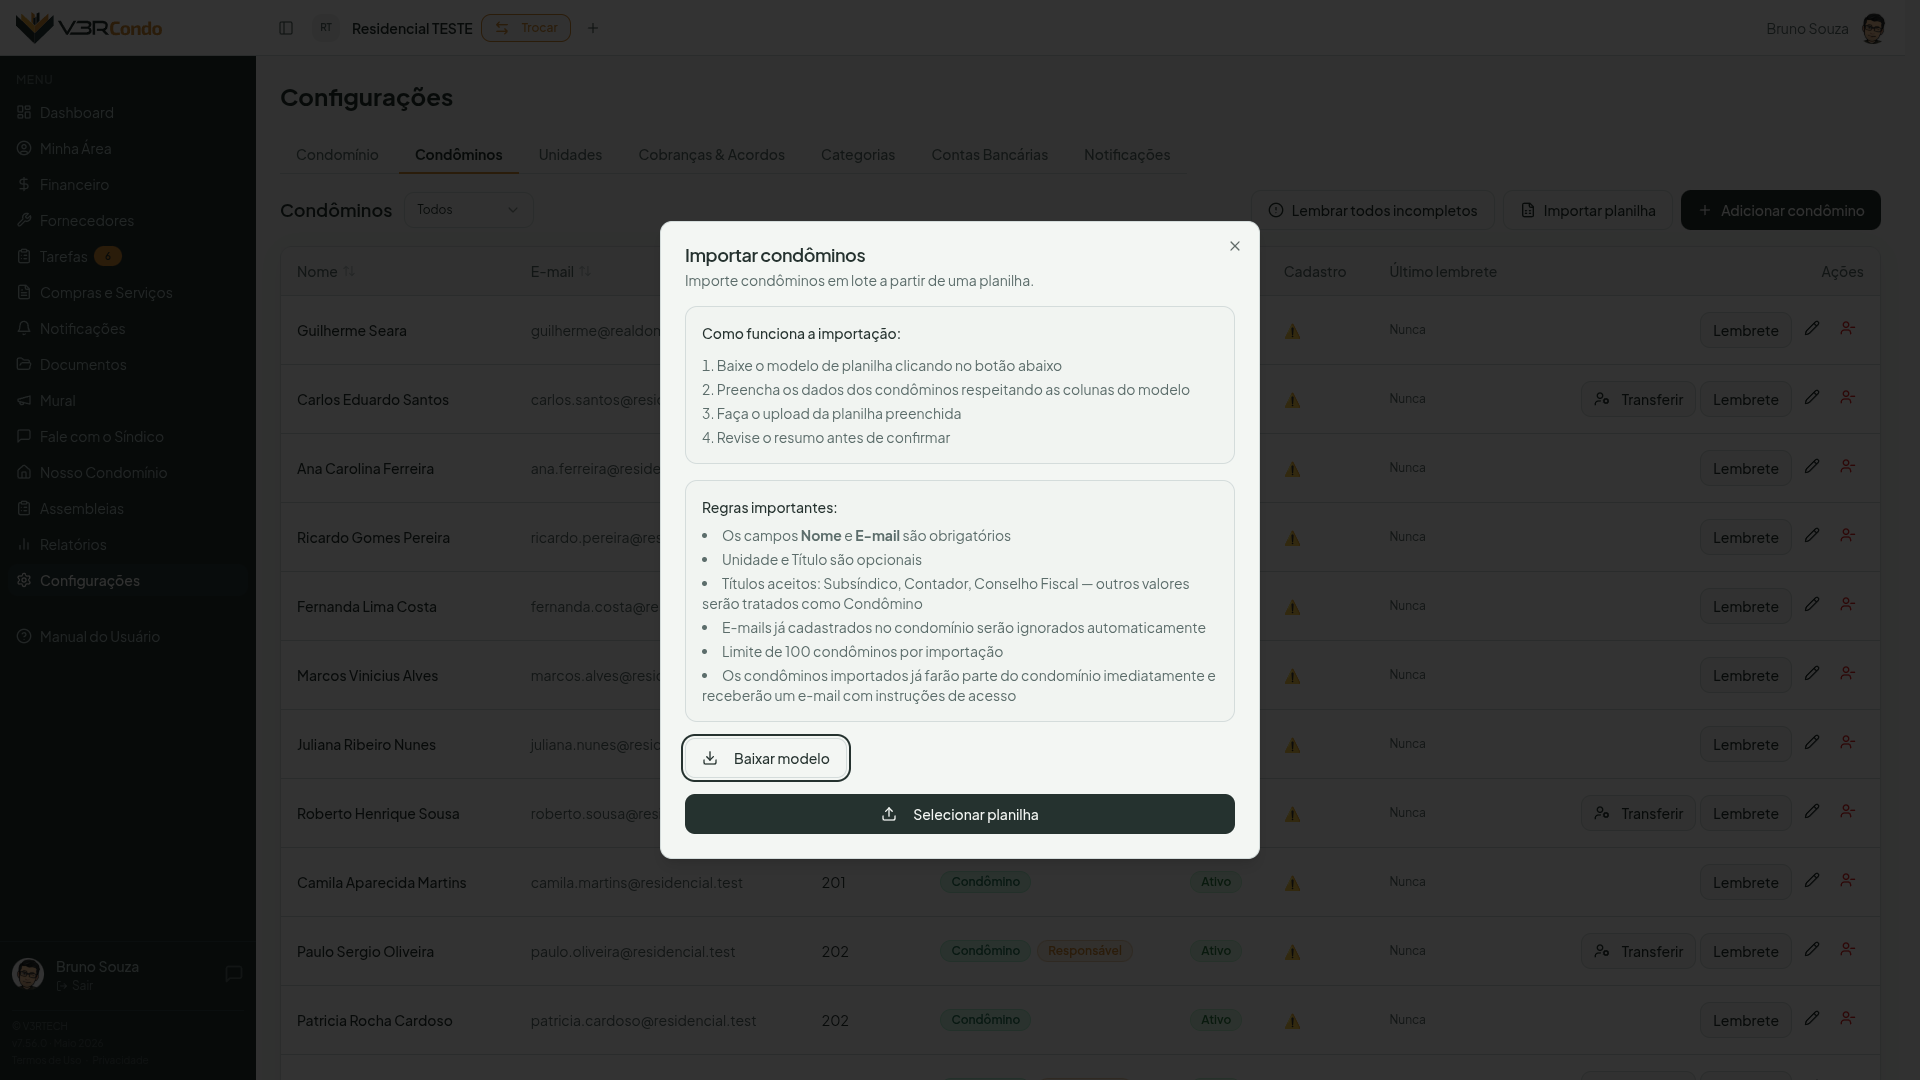Edit Patricia Rocha Cardoso pencil icon
Viewport: 1920px width, 1080px height.
coord(1811,1018)
